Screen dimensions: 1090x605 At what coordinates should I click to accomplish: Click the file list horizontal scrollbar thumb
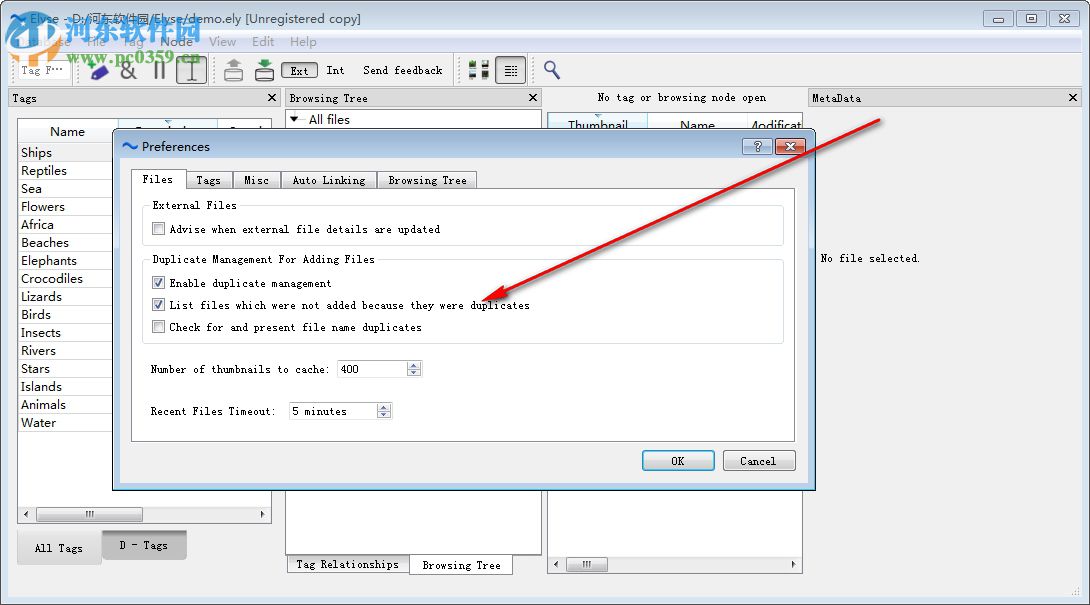click(x=587, y=564)
